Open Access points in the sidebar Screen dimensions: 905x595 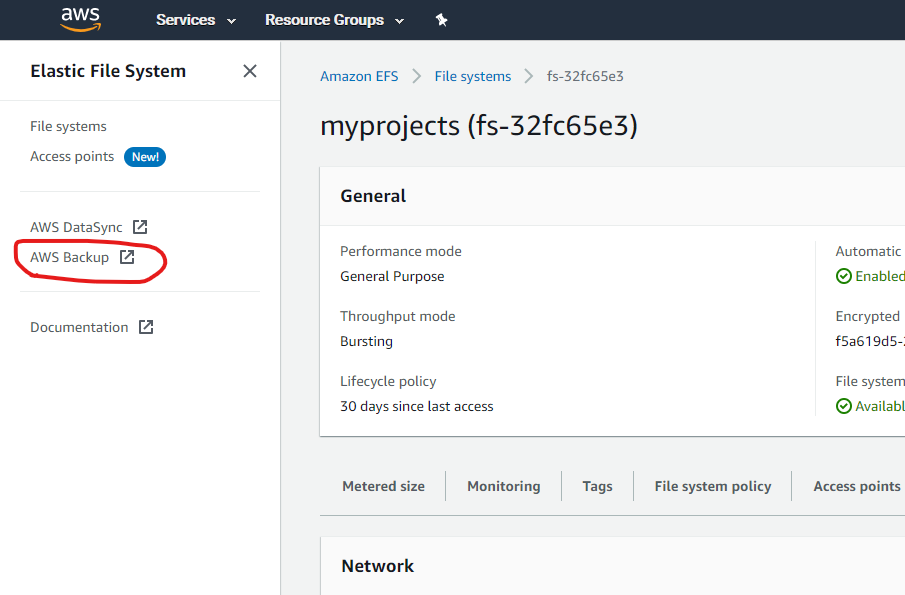pos(72,156)
